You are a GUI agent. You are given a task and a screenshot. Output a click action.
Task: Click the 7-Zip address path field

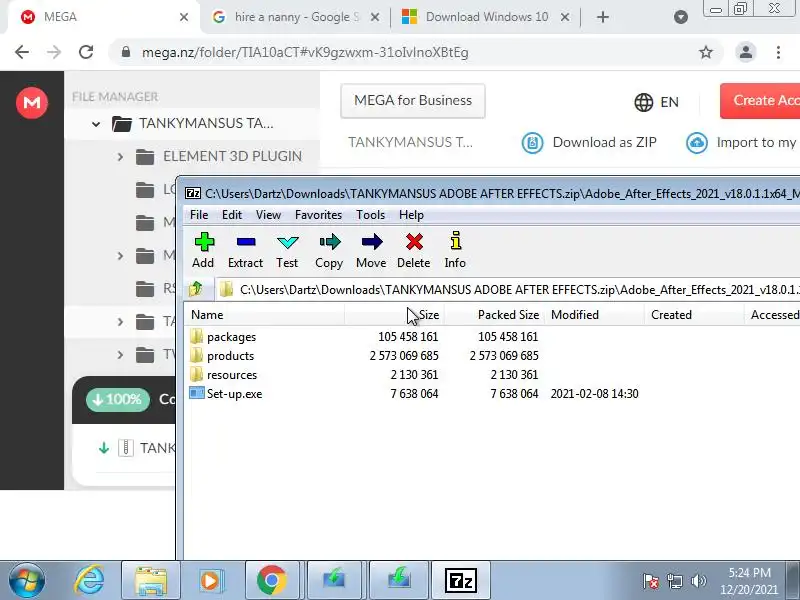508,290
